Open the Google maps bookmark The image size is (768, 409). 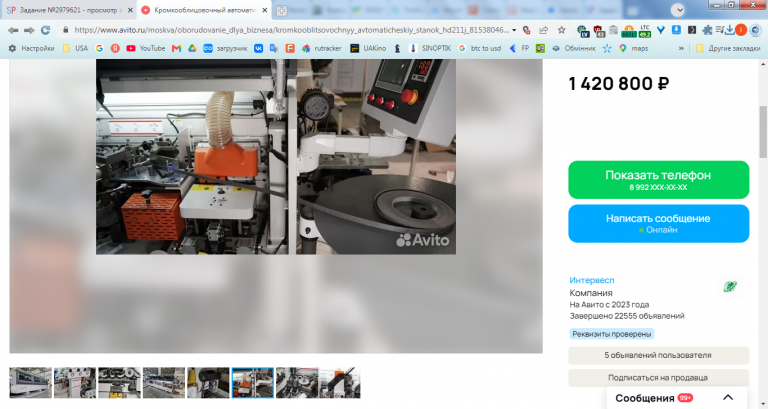[633, 48]
